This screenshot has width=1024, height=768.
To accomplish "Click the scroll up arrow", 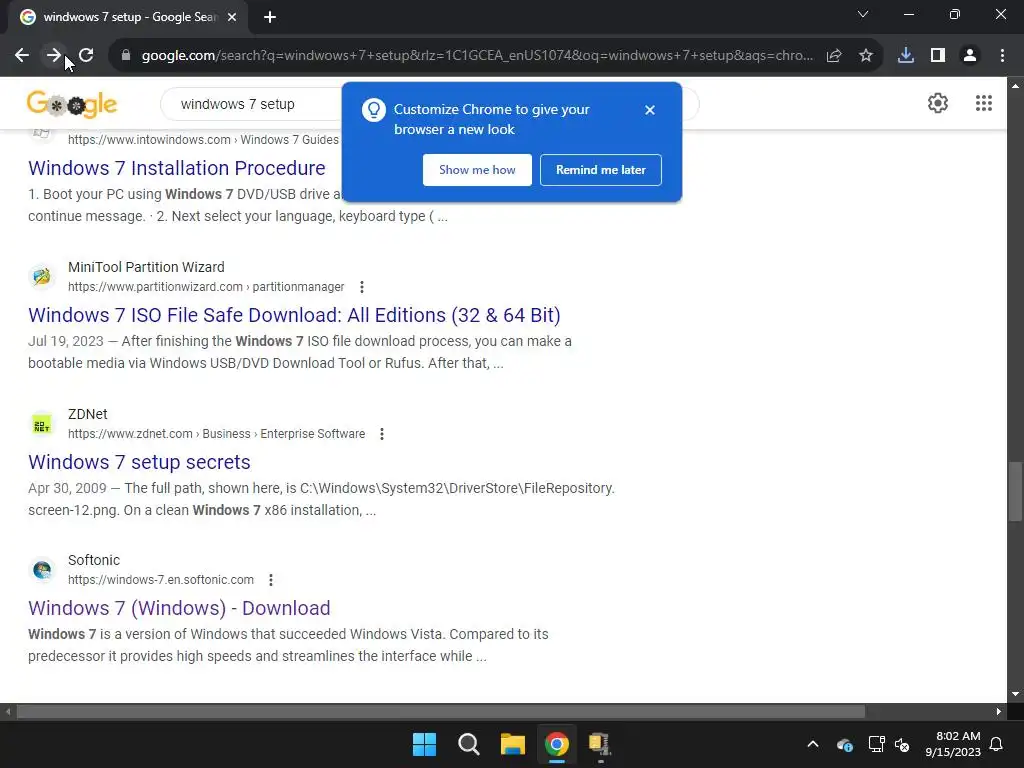I will pos(1015,86).
